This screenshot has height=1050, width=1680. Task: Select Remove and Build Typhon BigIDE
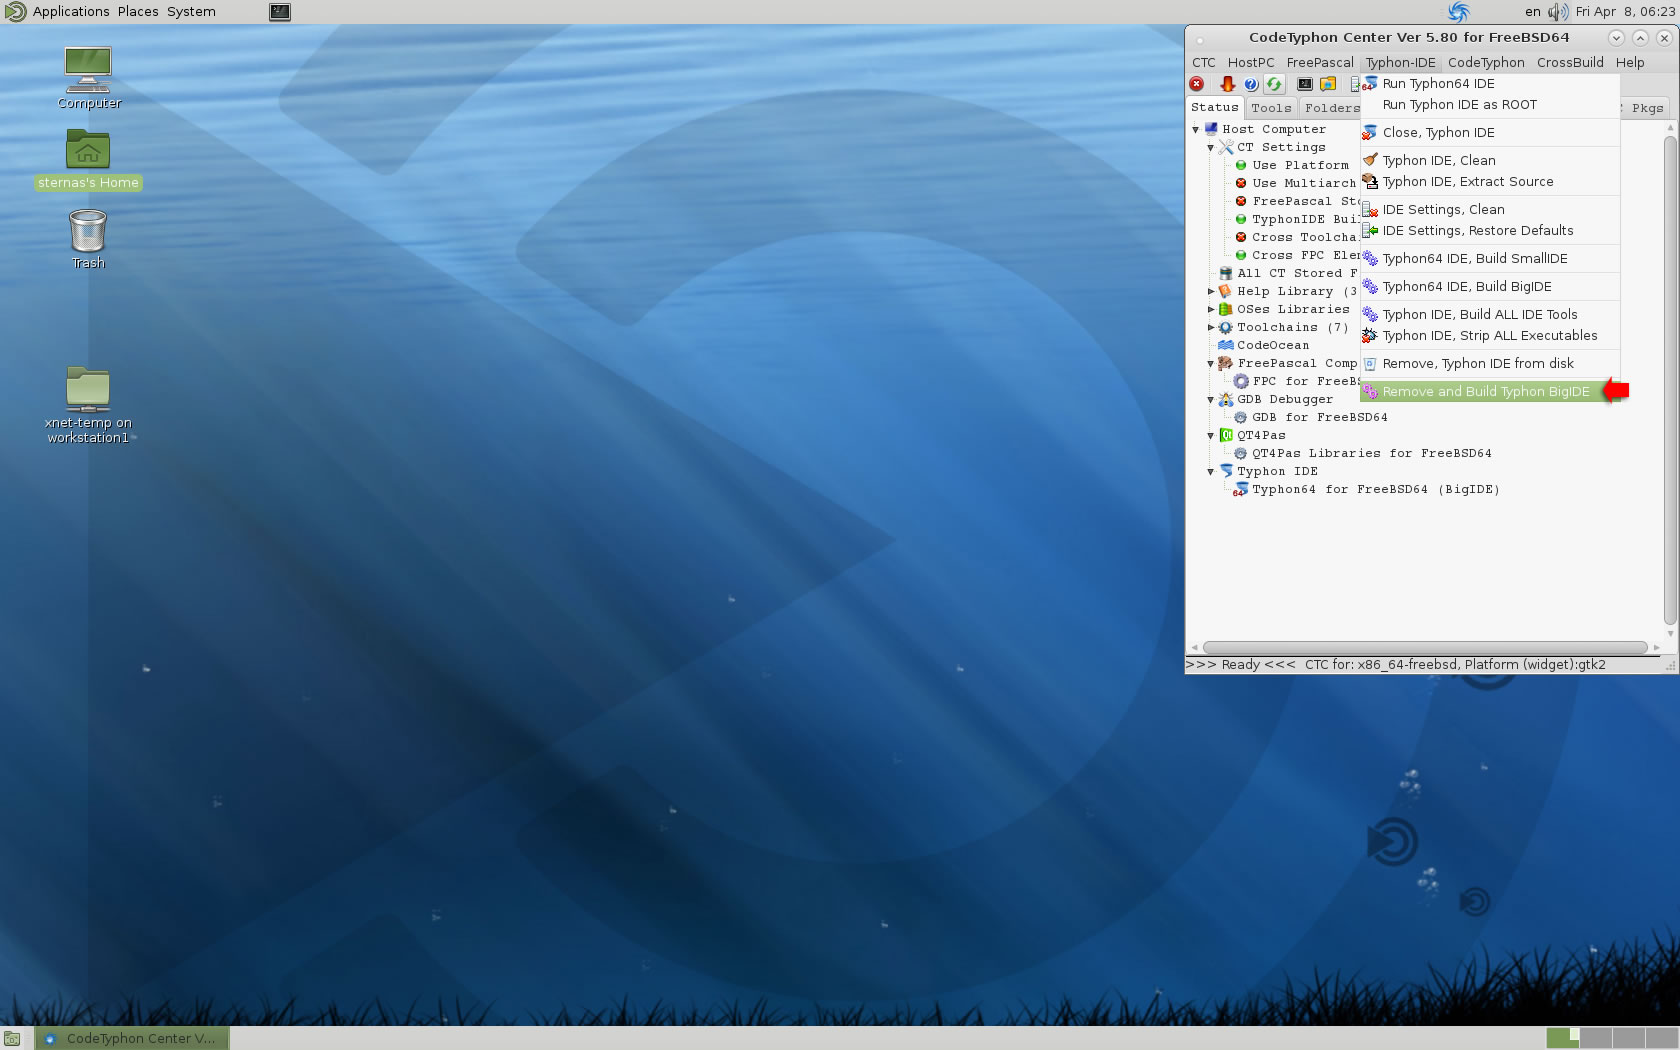(1490, 391)
